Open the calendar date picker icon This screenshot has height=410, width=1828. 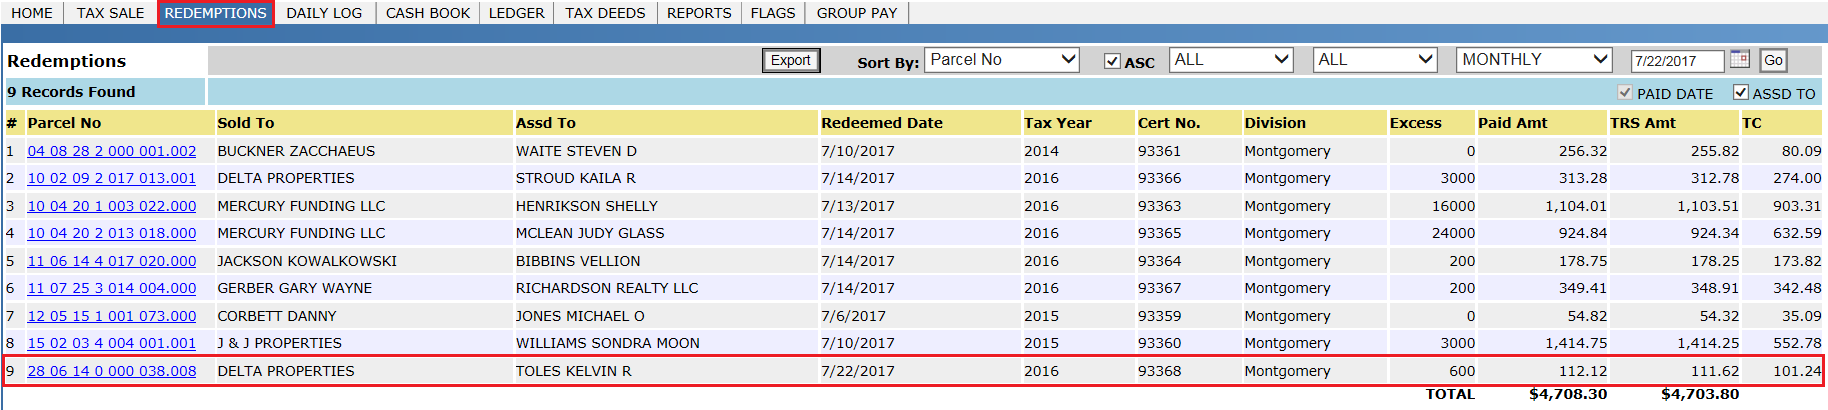[1740, 60]
